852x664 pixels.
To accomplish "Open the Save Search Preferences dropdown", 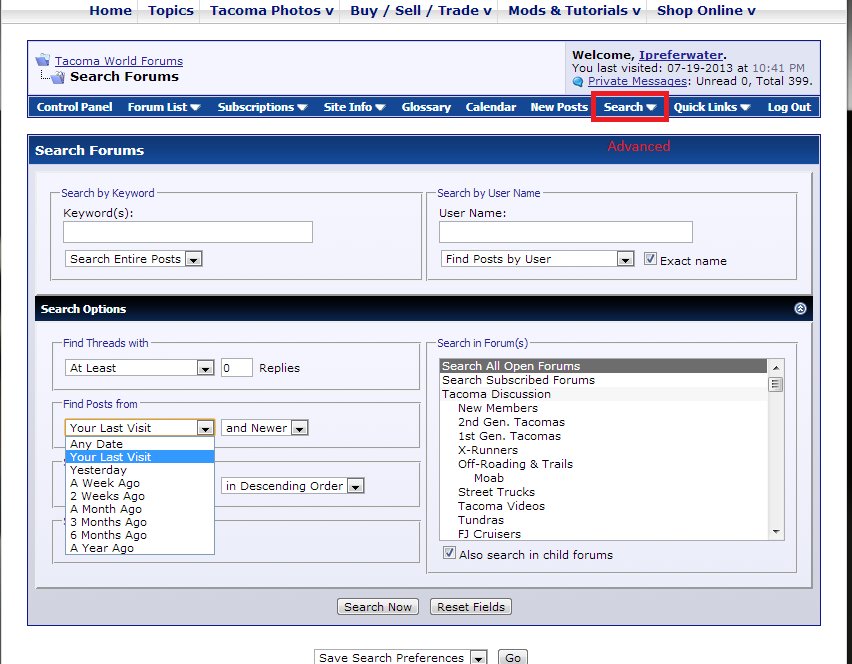I will 400,657.
